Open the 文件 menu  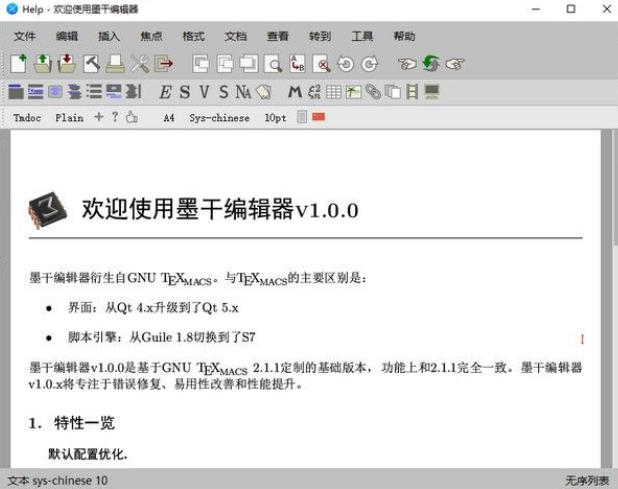tap(25, 37)
